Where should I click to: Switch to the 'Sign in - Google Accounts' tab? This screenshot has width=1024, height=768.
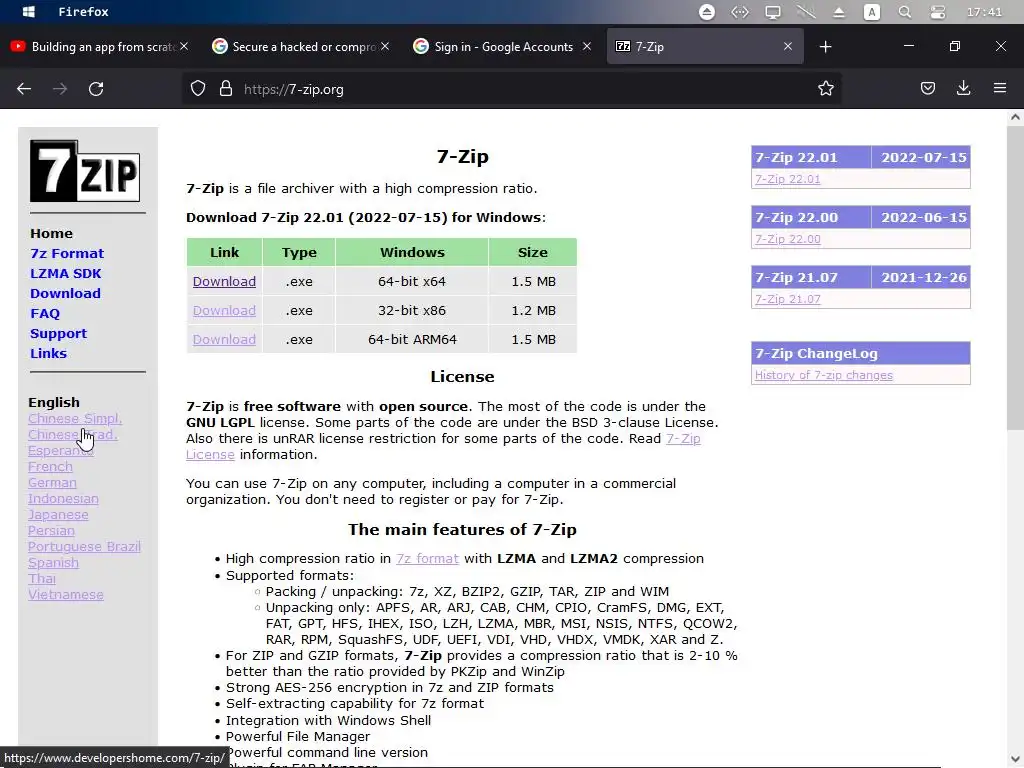(x=502, y=46)
